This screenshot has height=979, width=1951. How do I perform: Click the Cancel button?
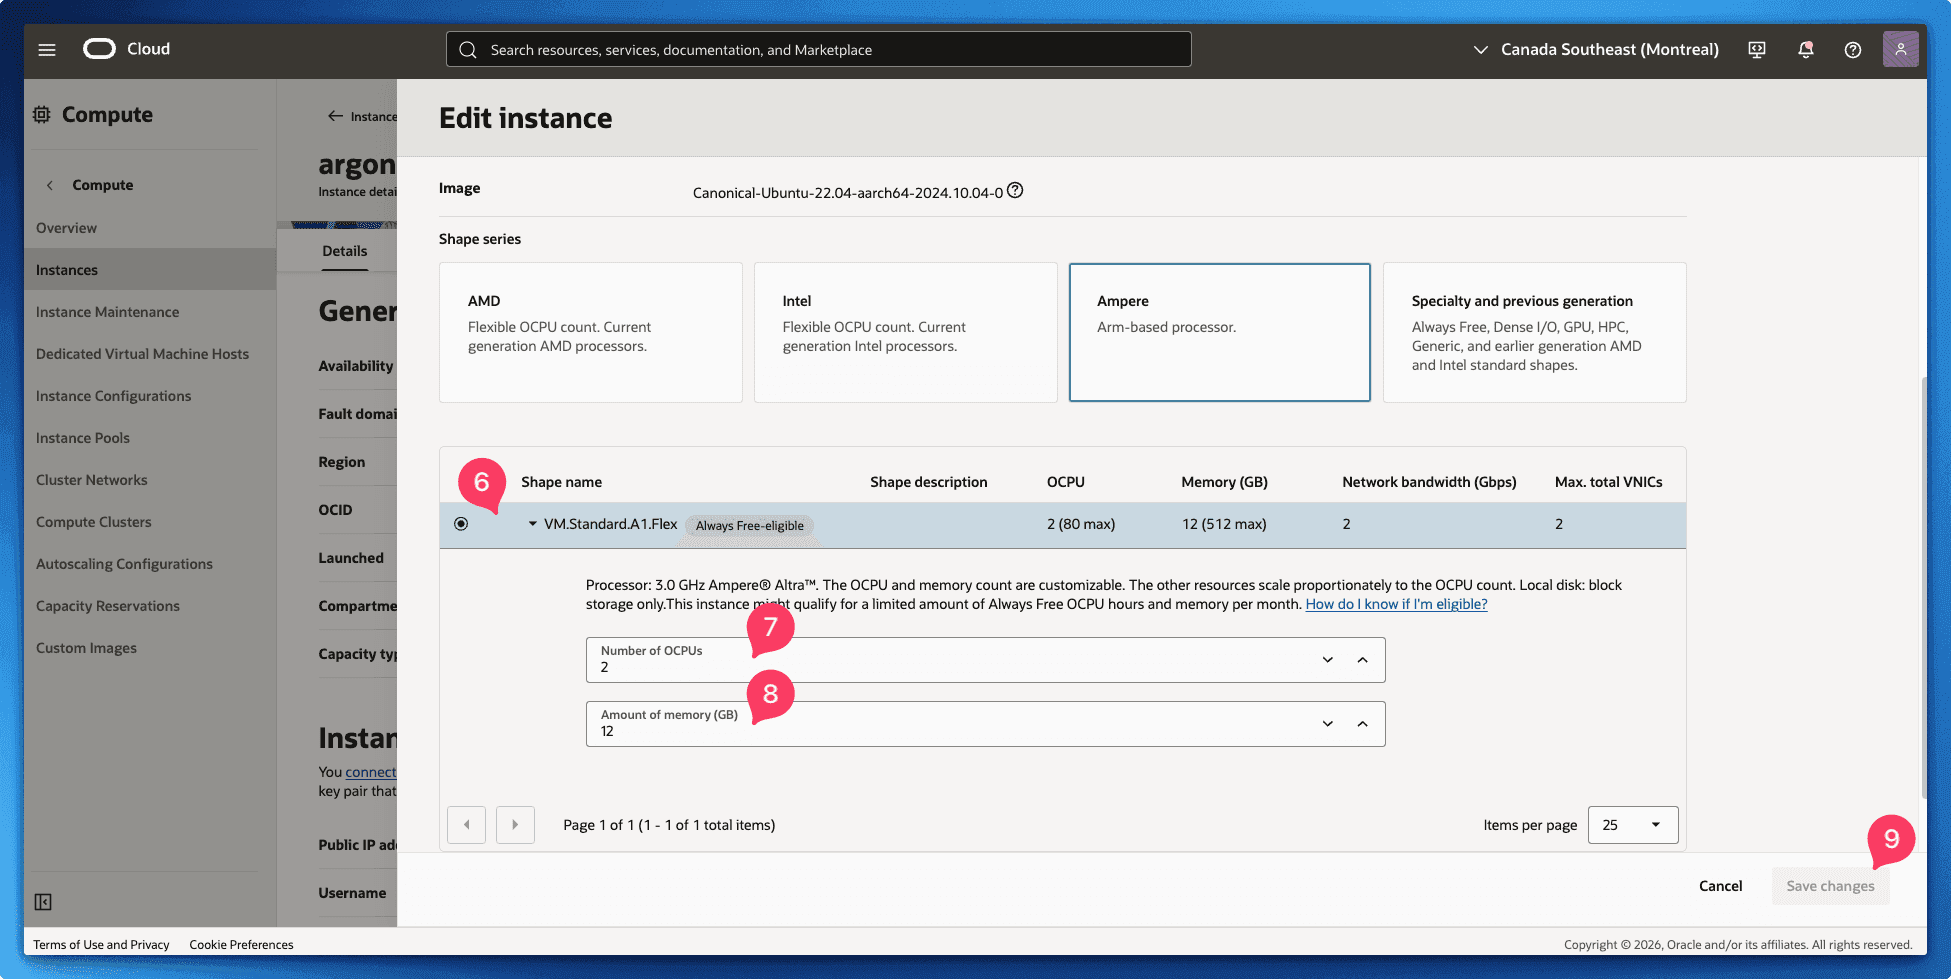click(x=1720, y=886)
